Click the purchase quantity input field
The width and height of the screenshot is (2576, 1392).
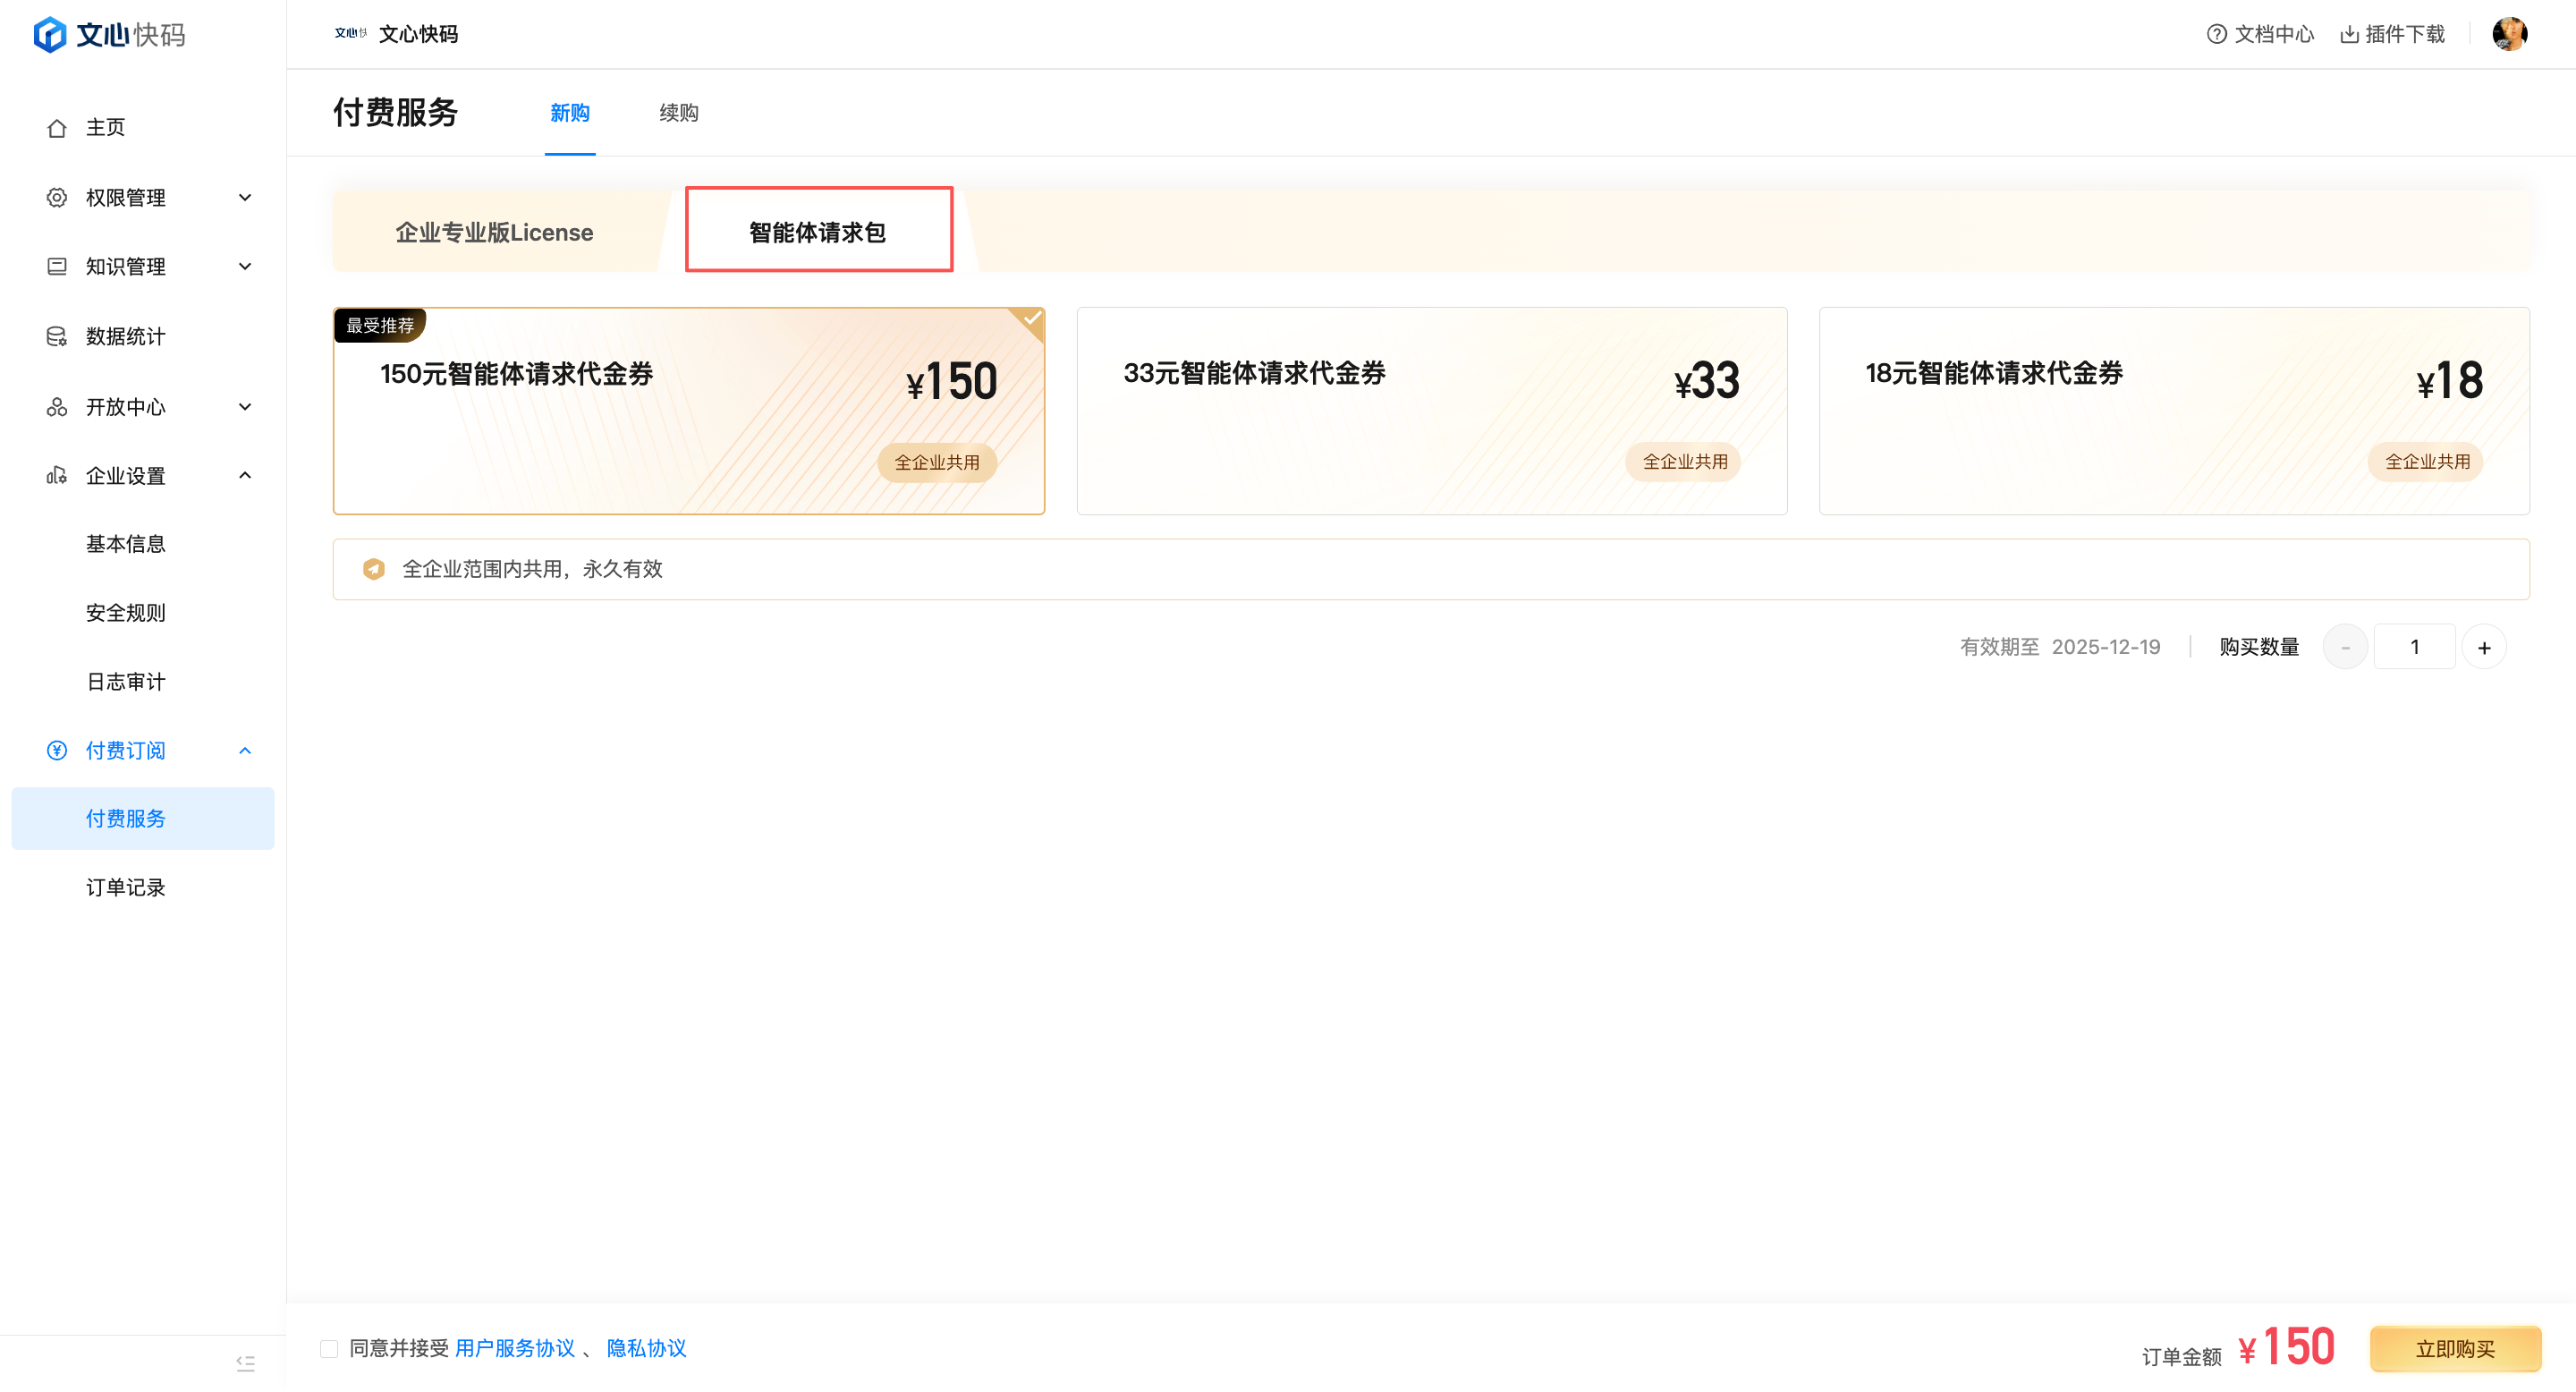(2413, 648)
